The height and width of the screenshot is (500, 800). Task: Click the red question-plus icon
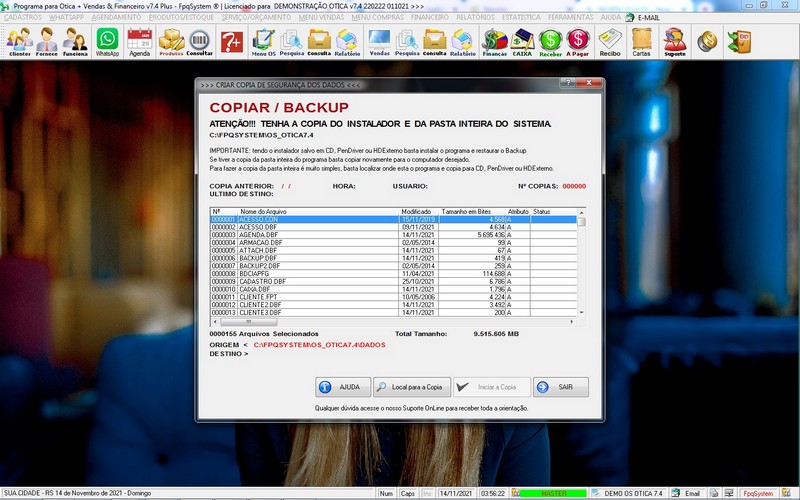(232, 42)
